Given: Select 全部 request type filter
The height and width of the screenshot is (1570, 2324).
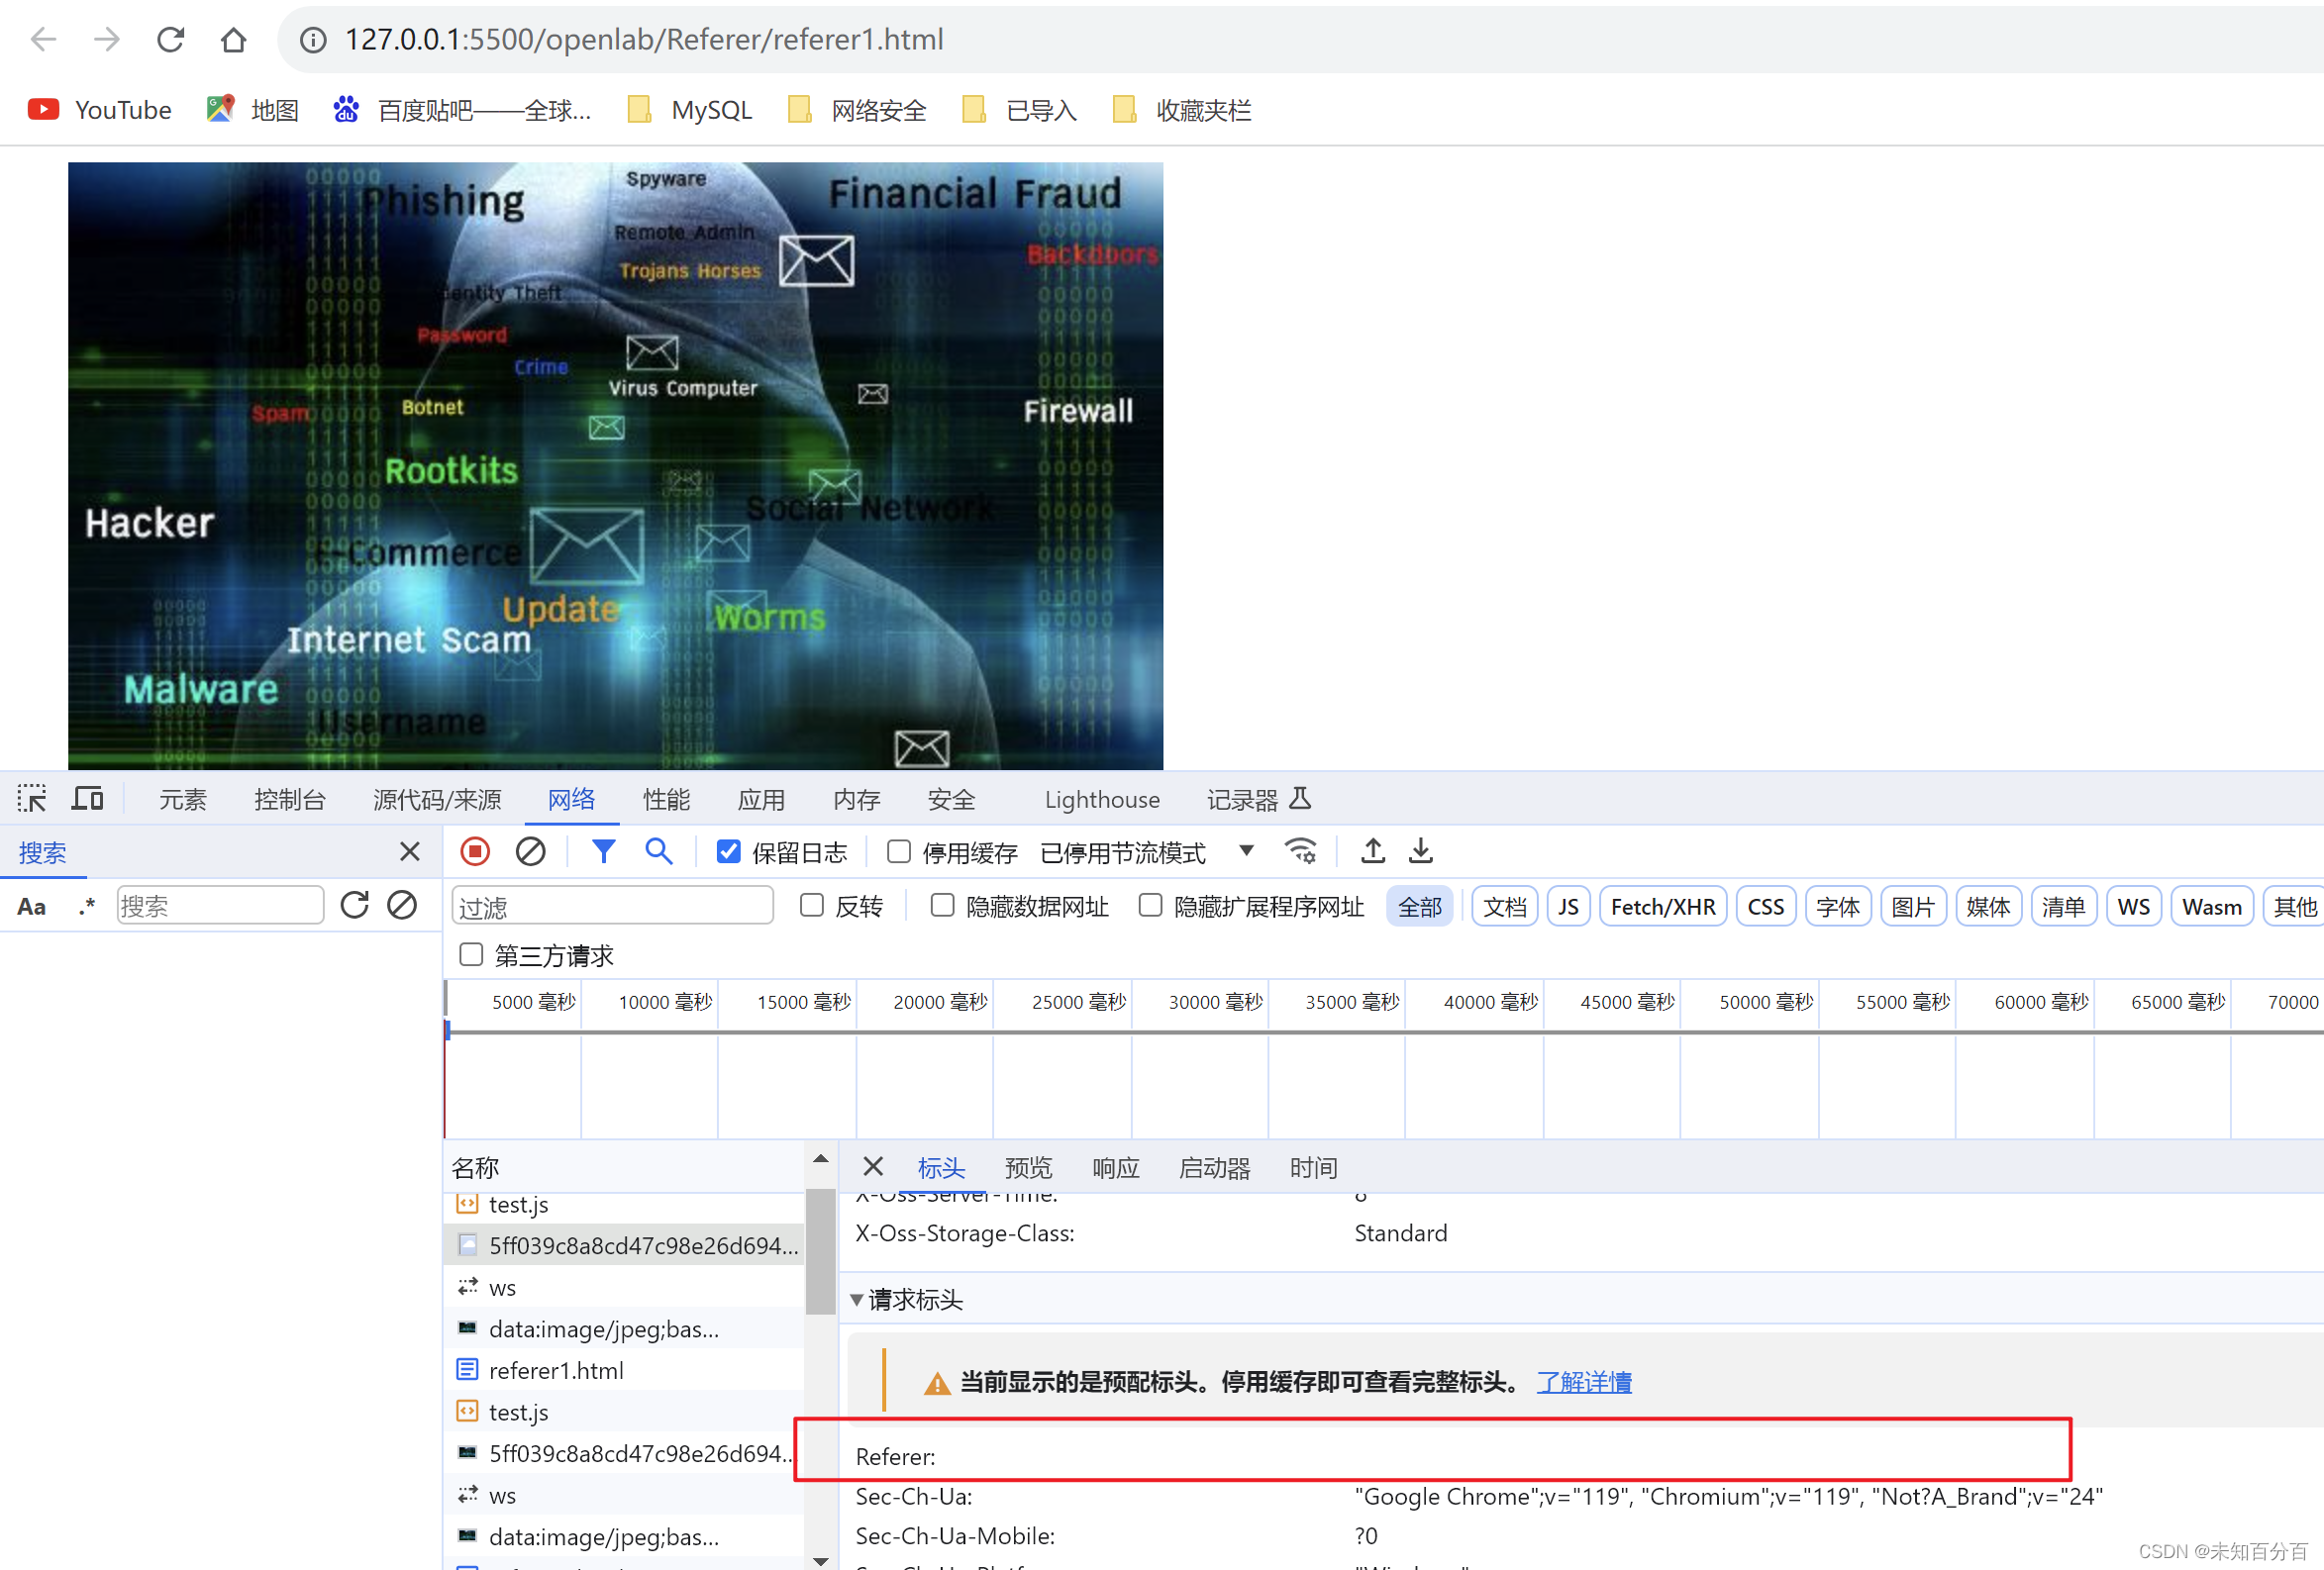Looking at the screenshot, I should tap(1419, 906).
